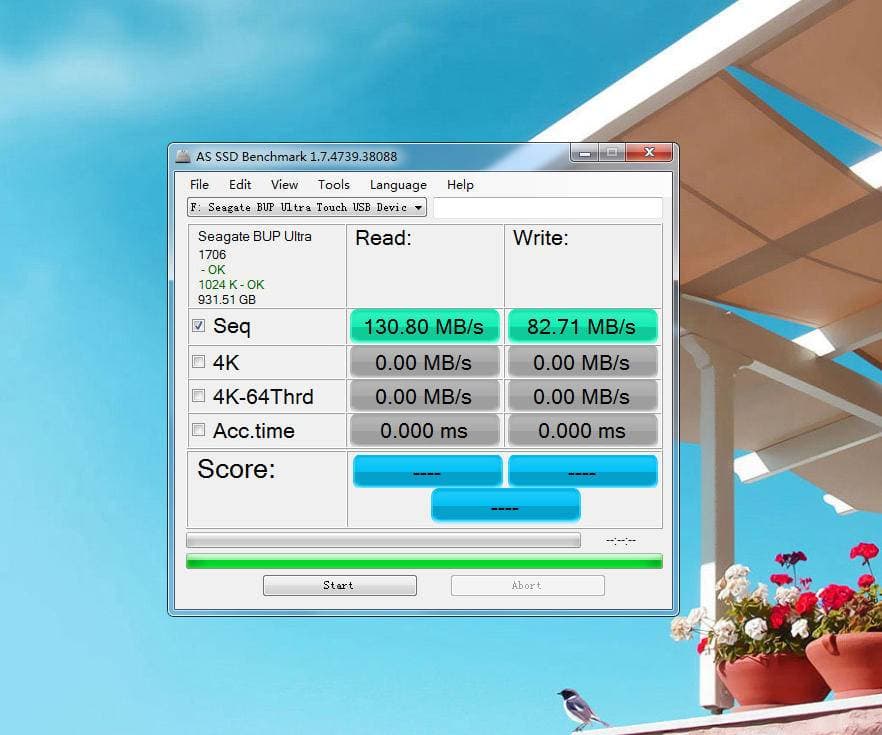Enable the 4K test checkbox
This screenshot has height=735, width=882.
199,362
